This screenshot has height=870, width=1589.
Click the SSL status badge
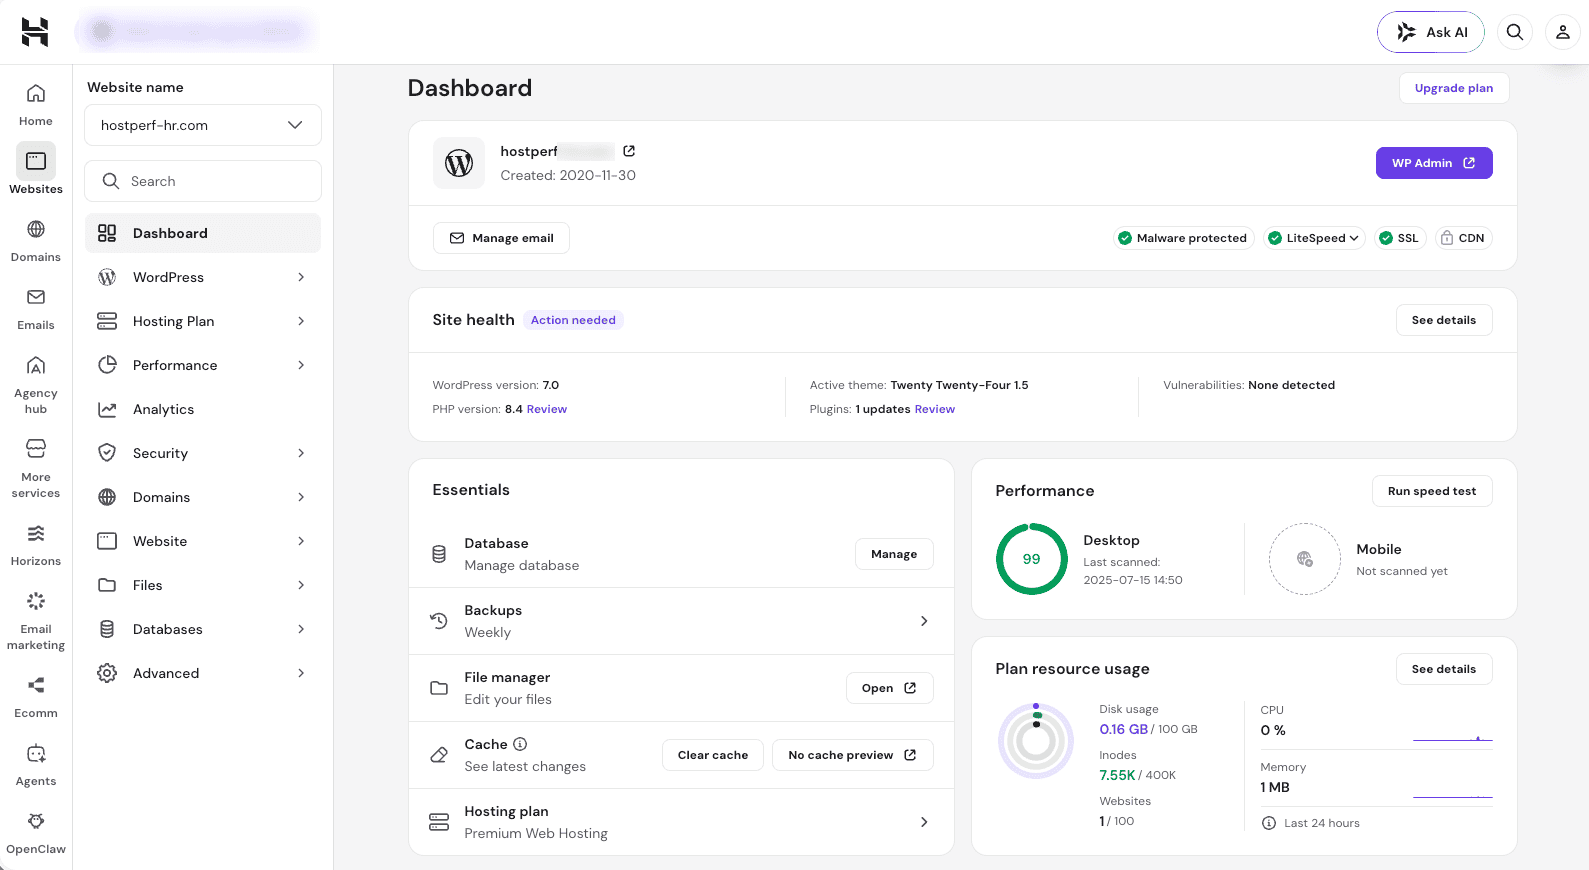(x=1399, y=238)
